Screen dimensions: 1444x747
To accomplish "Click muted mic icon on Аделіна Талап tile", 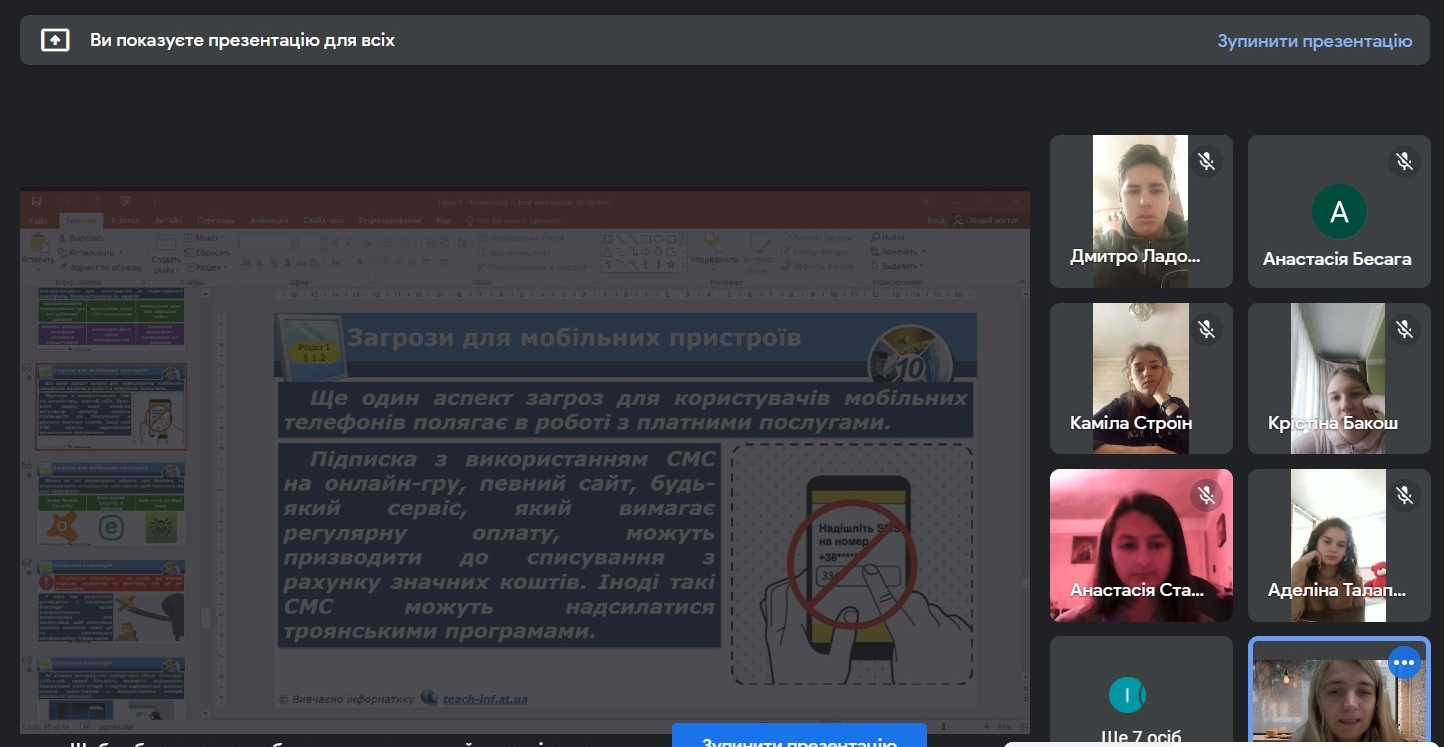I will click(1404, 495).
